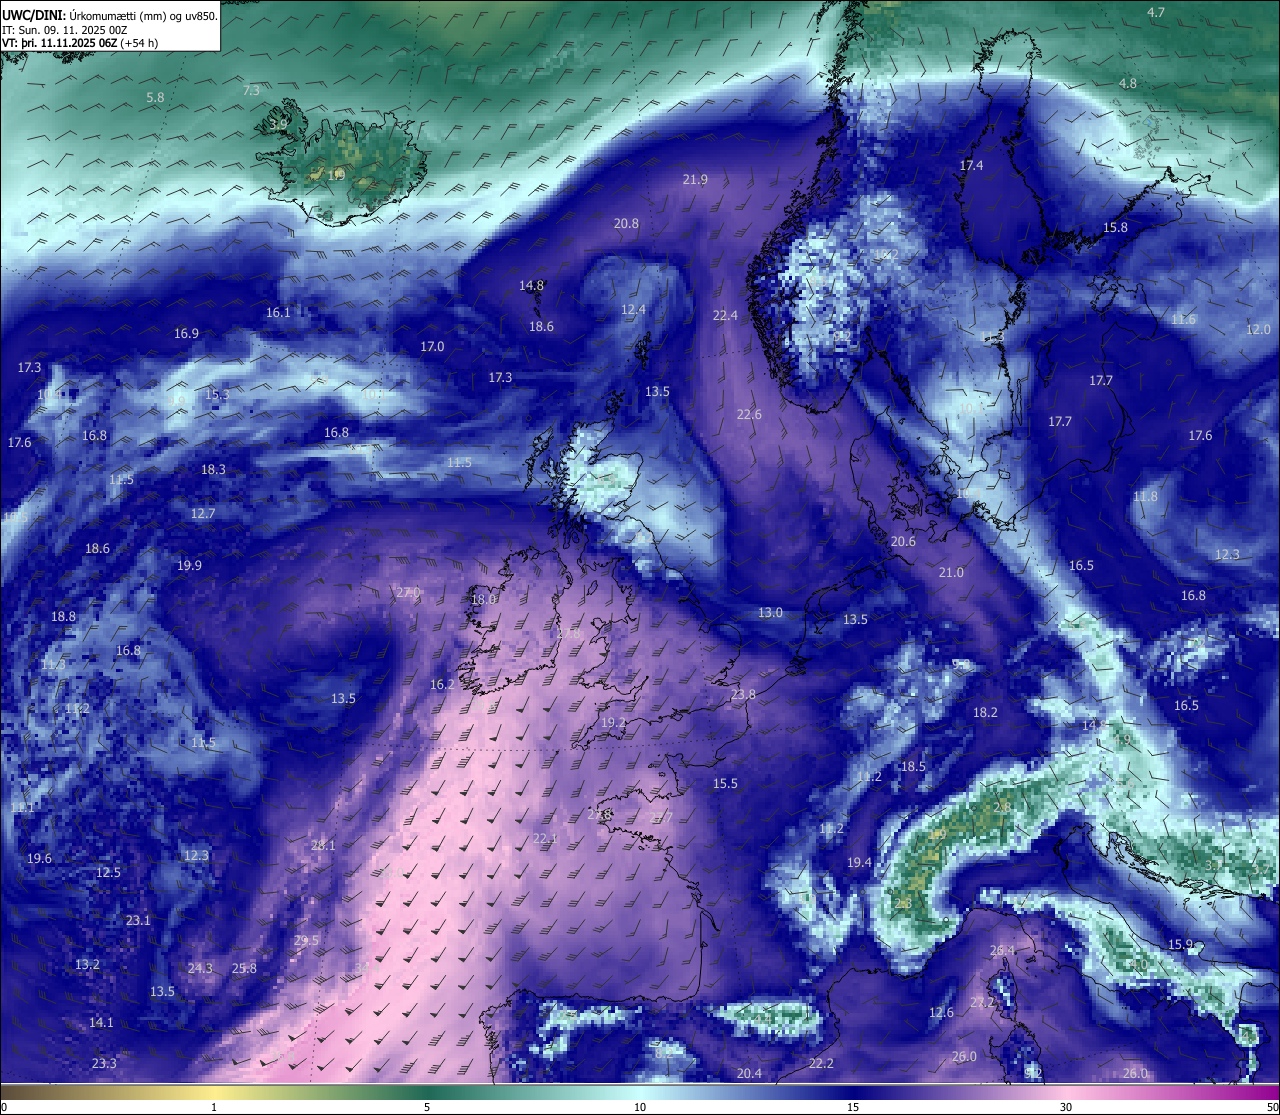1280x1115 pixels.
Task: Click the 12.6 value in the Mediterranean
Action: (x=941, y=1013)
